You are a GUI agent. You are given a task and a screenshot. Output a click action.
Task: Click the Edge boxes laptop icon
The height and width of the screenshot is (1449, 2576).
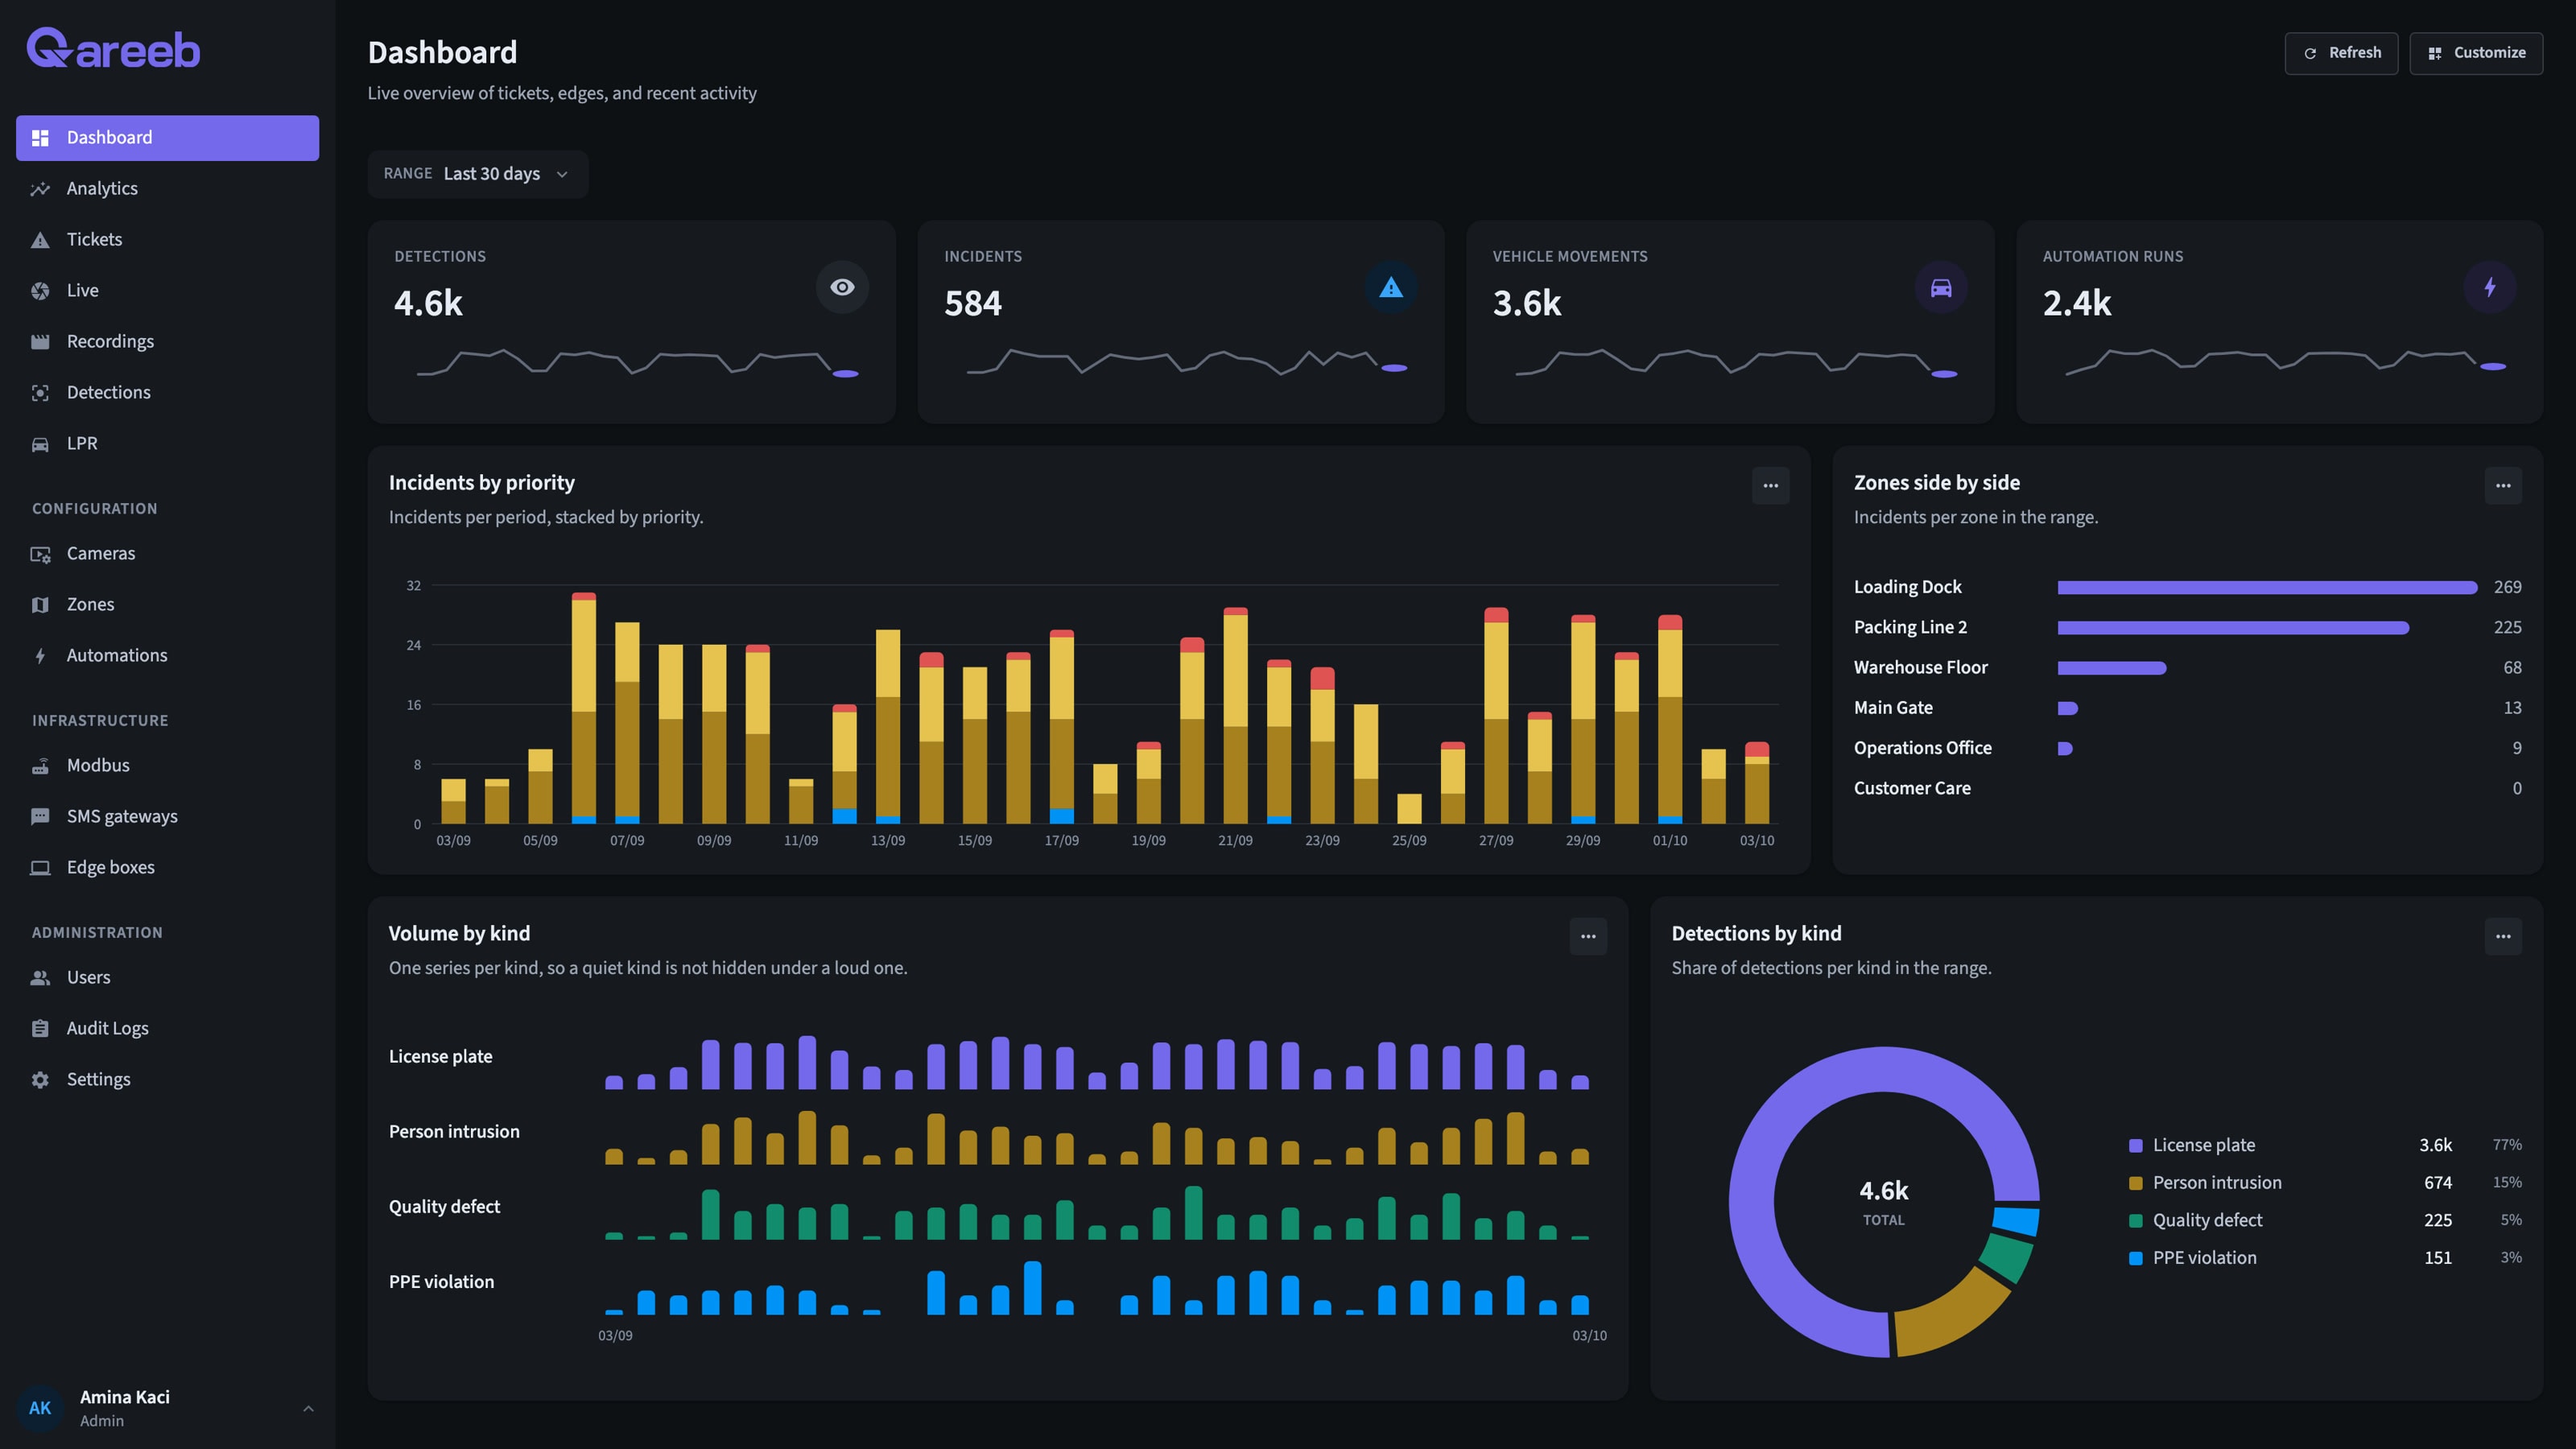[x=40, y=868]
